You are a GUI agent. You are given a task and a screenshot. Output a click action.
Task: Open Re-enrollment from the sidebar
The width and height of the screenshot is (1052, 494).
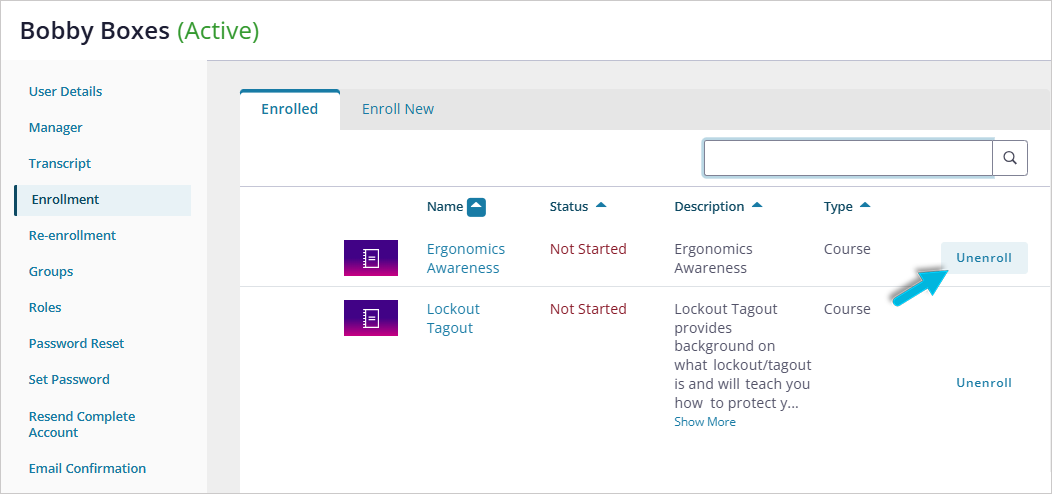pos(72,236)
